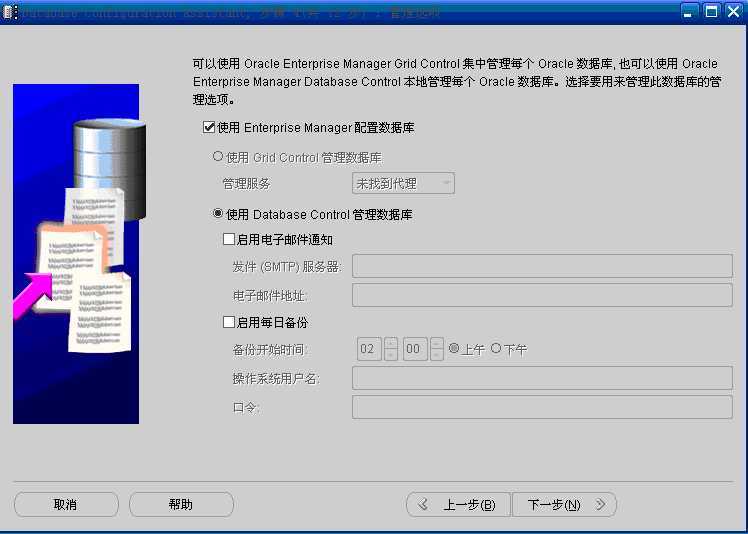Increase the backup hour stepper up arrow
The width and height of the screenshot is (748, 534).
point(391,343)
